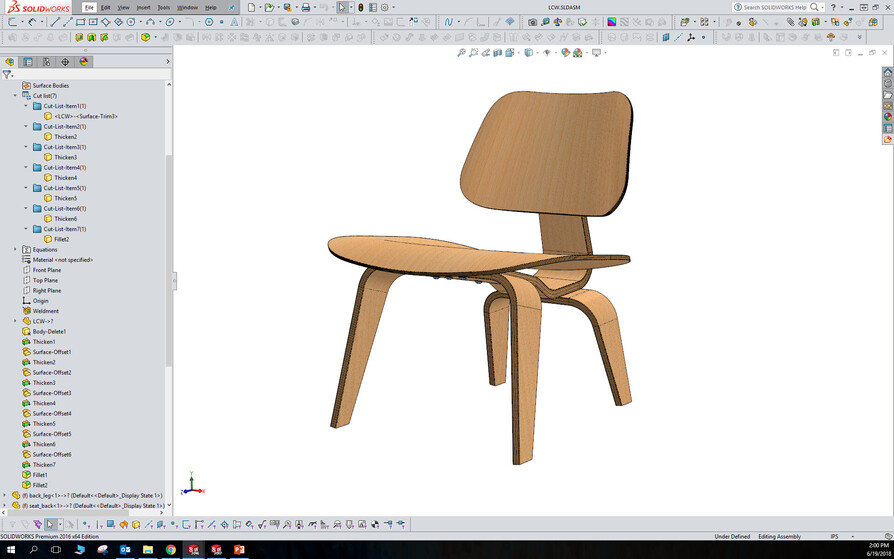Open Google Chrome from the taskbar

[x=170, y=550]
